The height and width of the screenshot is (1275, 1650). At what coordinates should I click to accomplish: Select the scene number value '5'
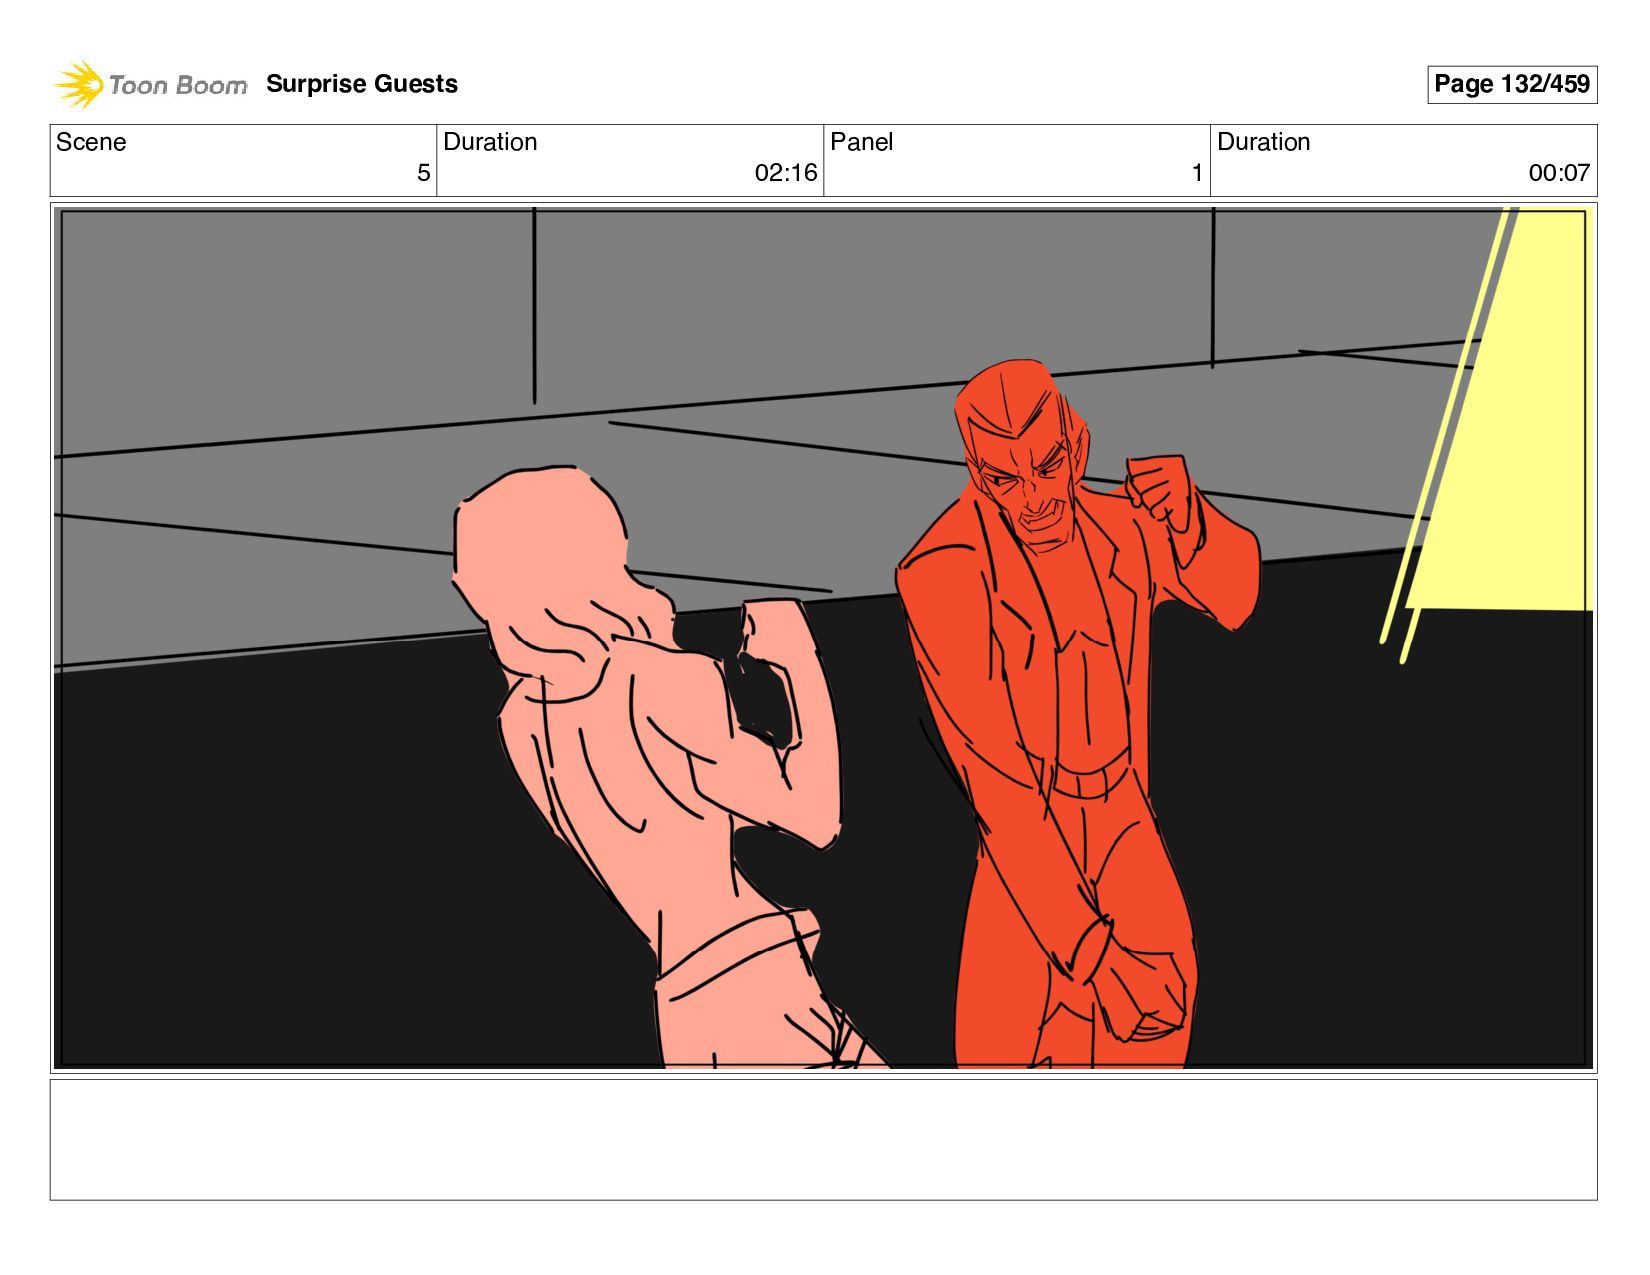point(423,173)
